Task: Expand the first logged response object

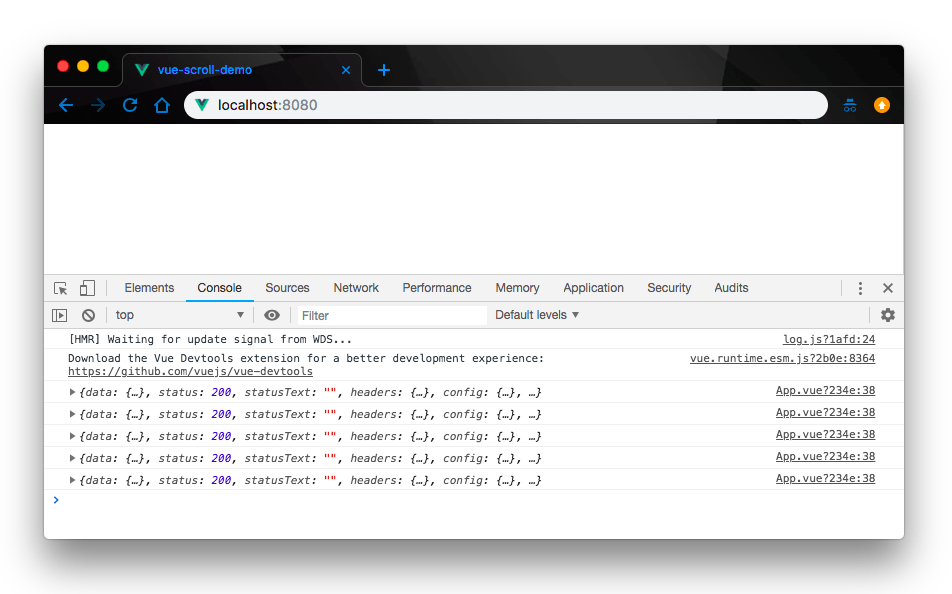Action: (72, 392)
